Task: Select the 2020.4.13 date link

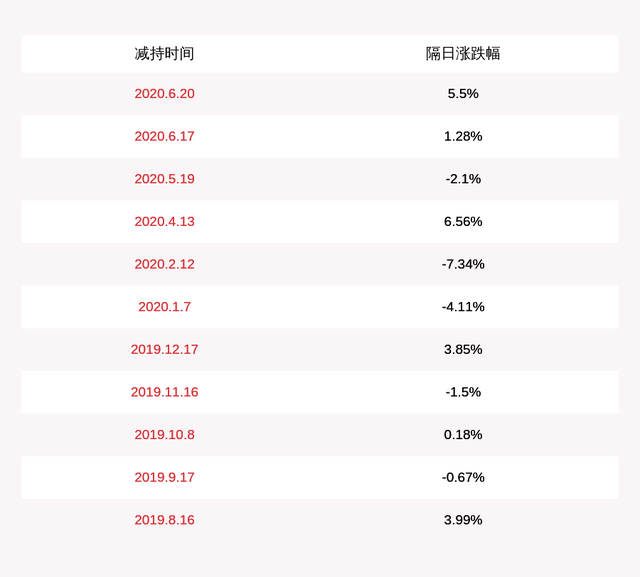Action: [164, 222]
